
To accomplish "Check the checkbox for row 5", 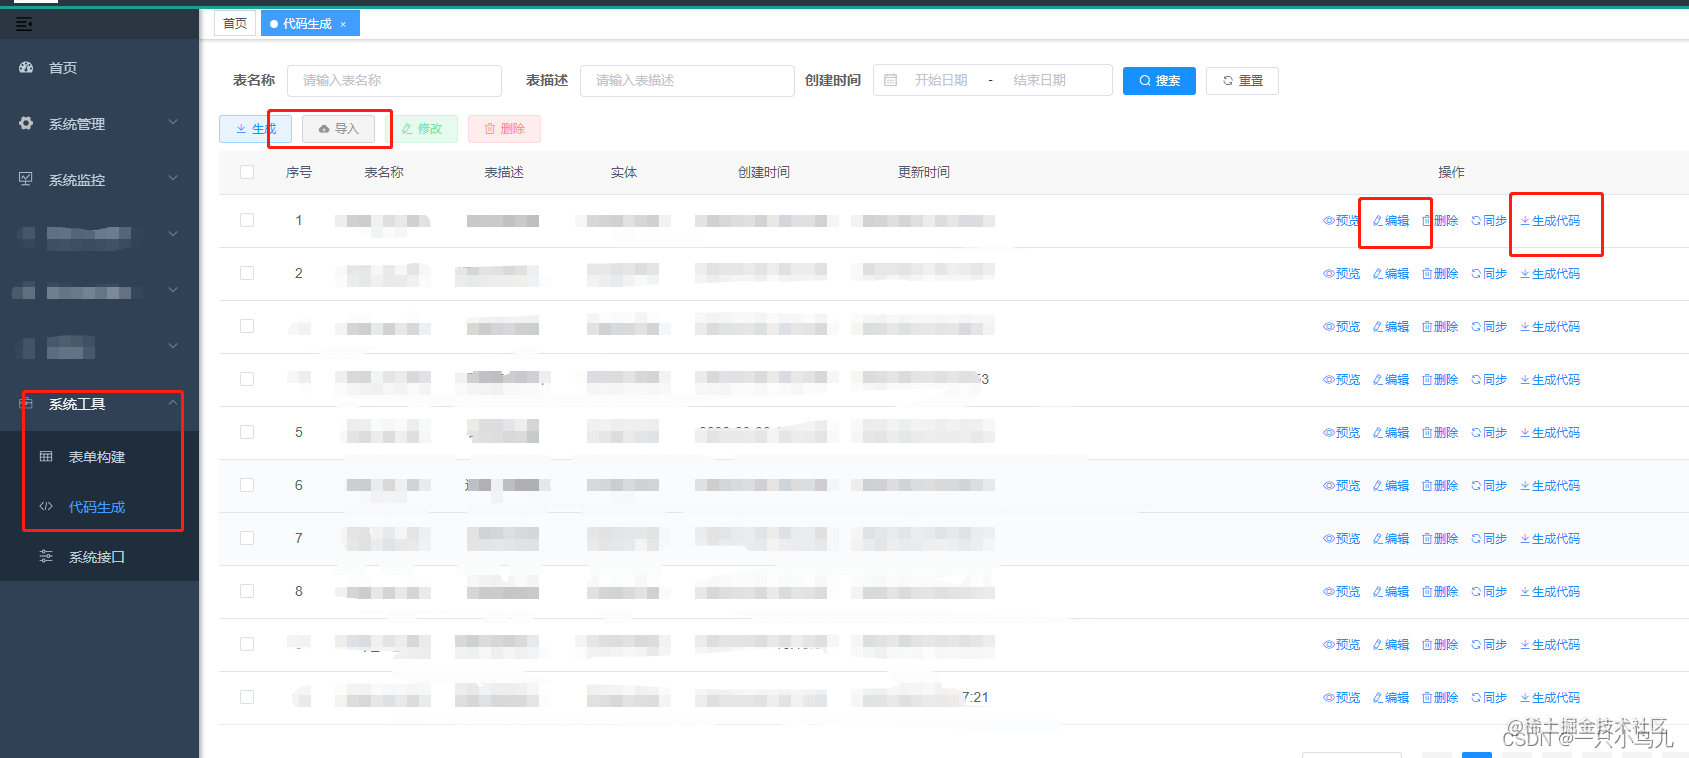I will [x=247, y=432].
